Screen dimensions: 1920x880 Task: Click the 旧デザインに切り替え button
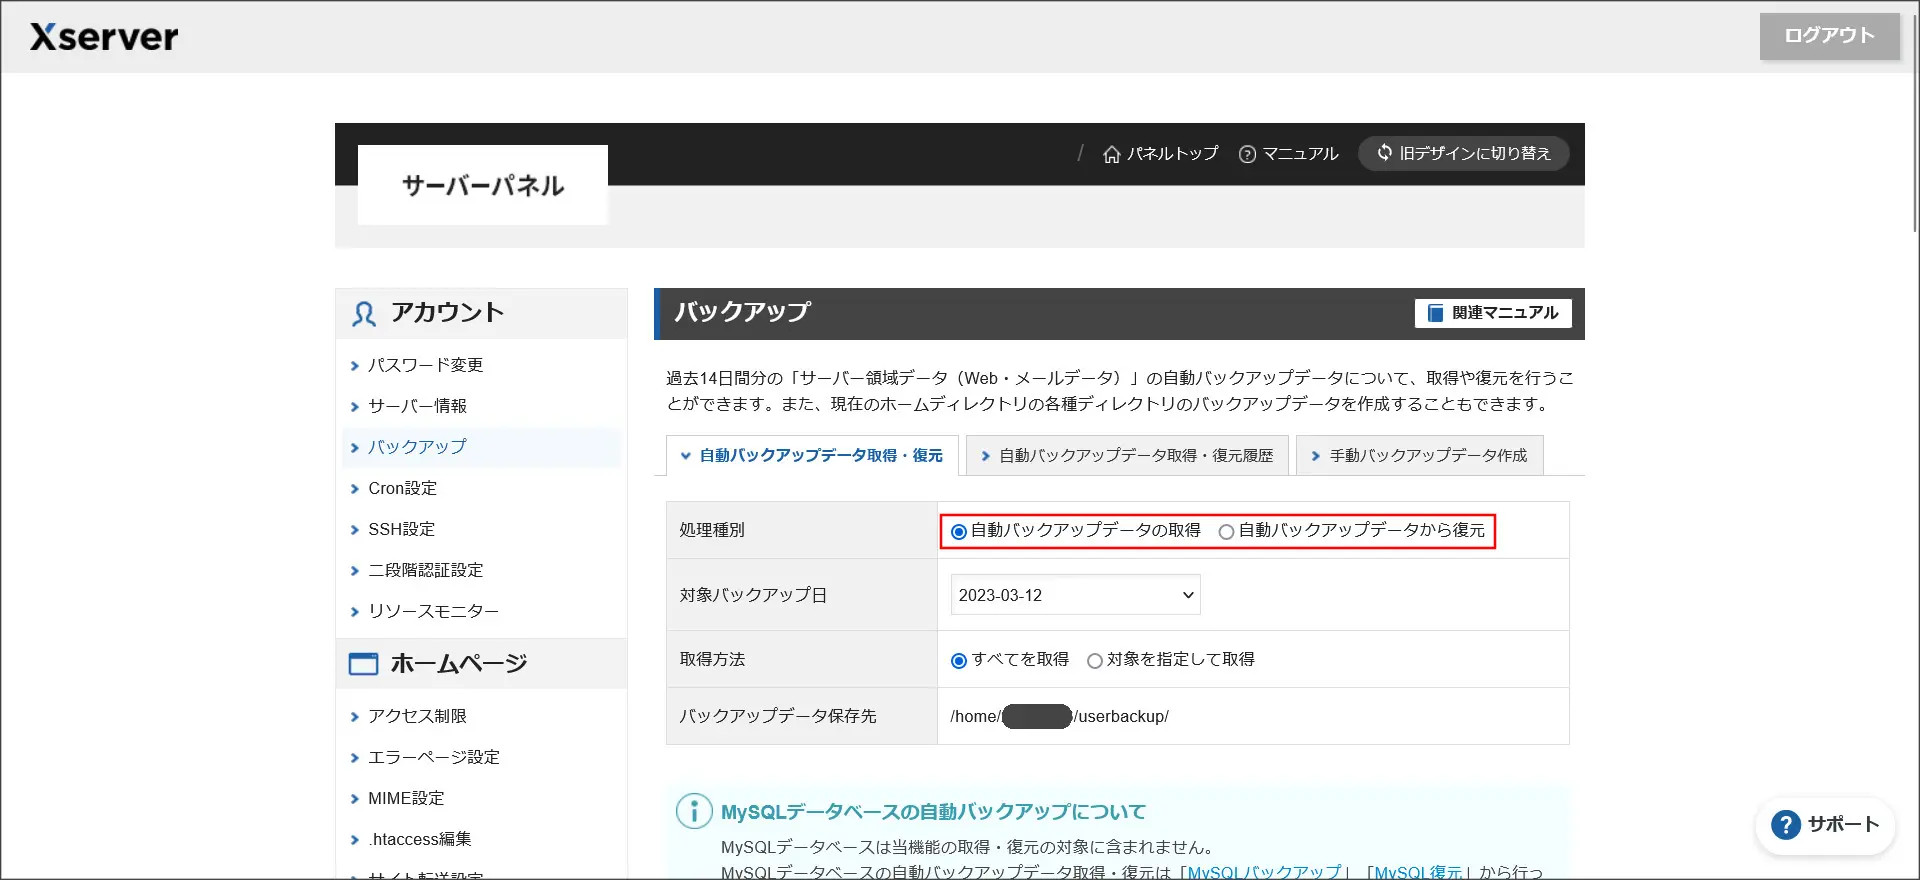point(1463,153)
